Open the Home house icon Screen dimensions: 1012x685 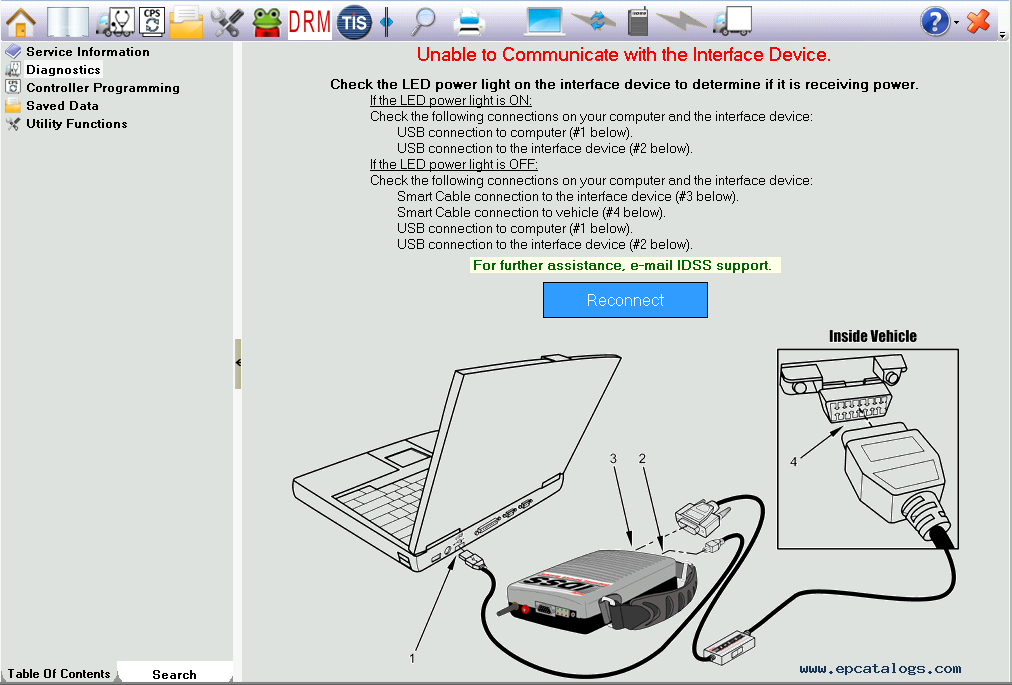tap(21, 22)
